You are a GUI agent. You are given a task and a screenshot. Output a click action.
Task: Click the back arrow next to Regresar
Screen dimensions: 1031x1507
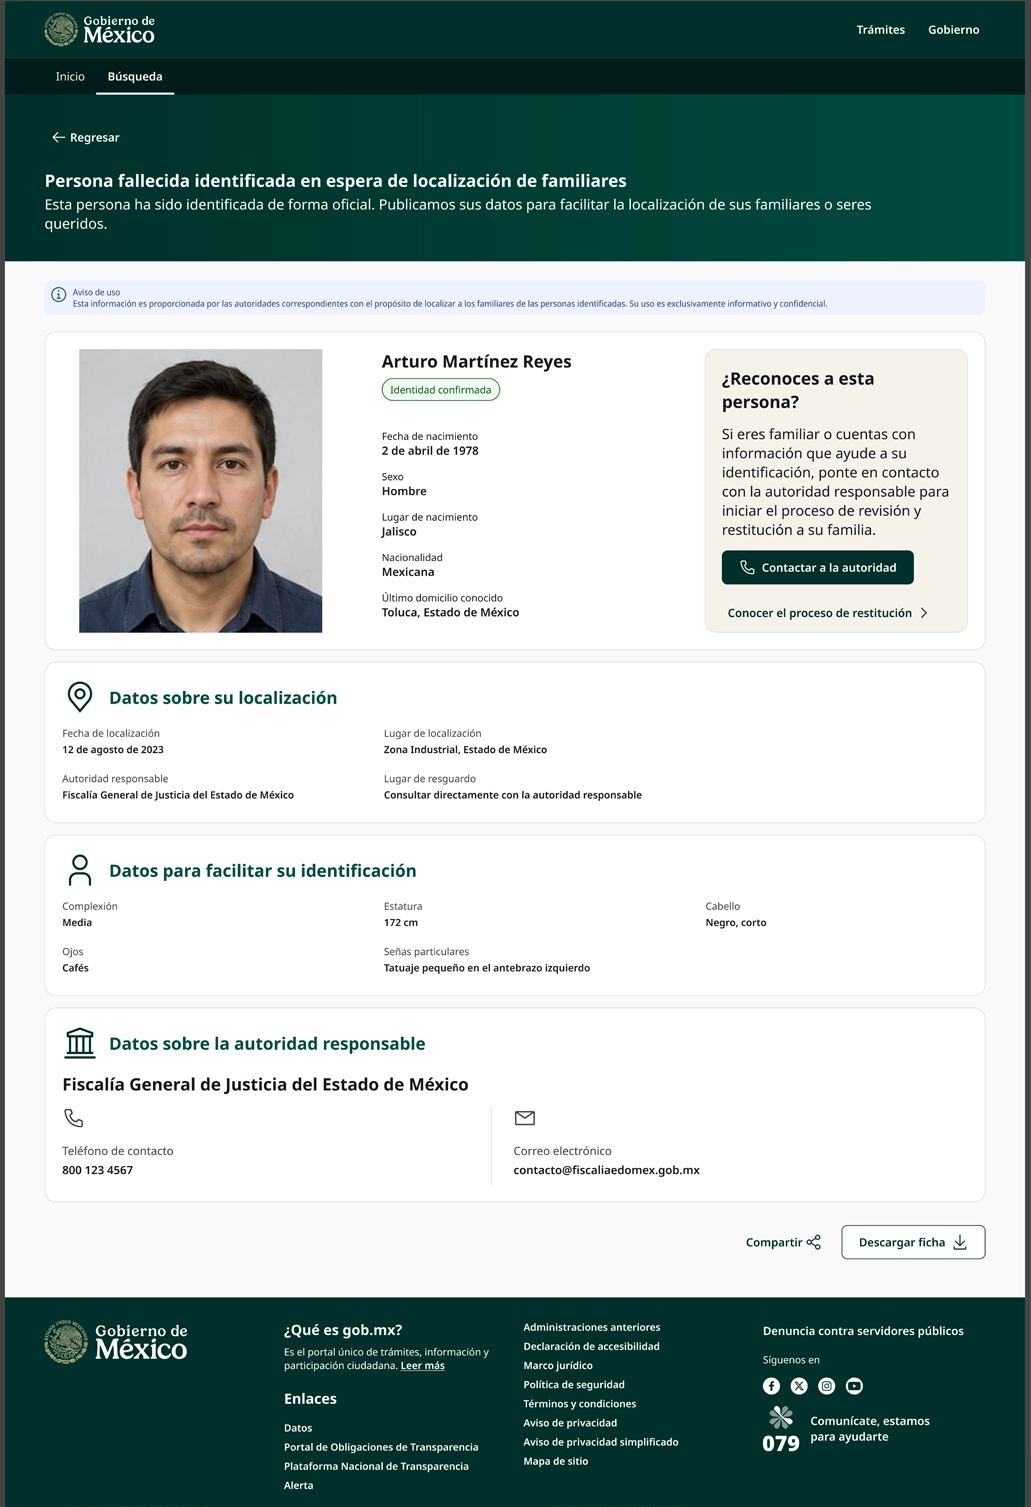58,137
